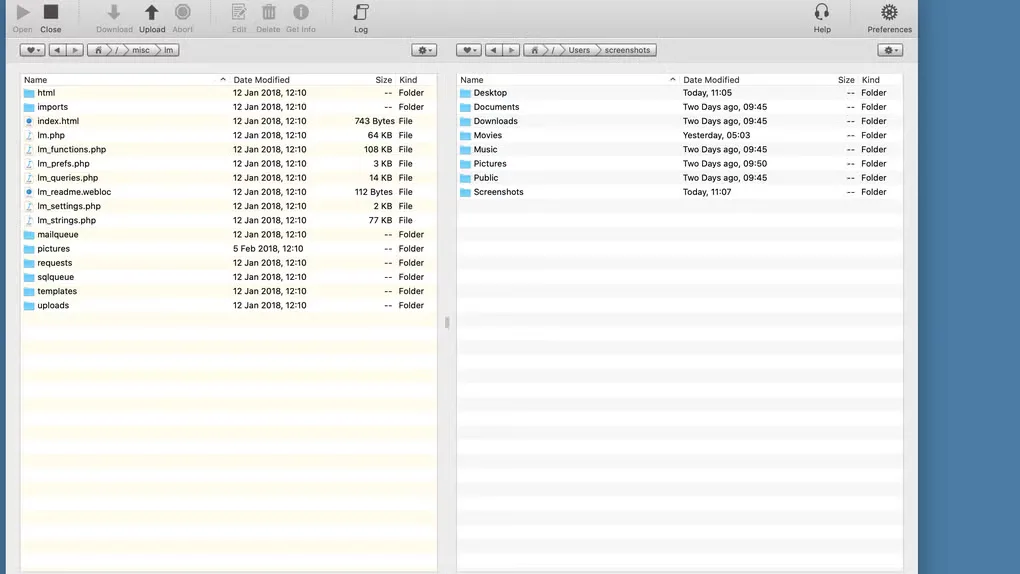The image size is (1020, 574).
Task: Click the Get Info toolbar icon
Action: [301, 12]
